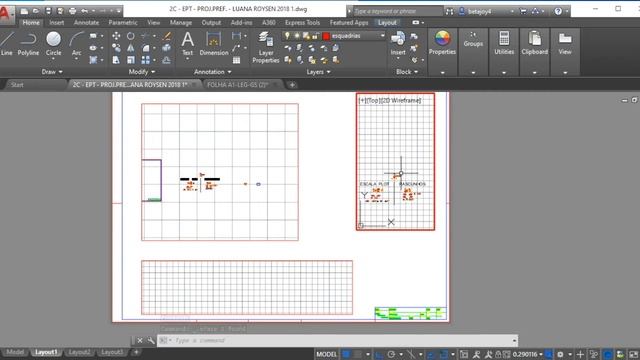This screenshot has height=360, width=640.
Task: Click the Scale tool icon
Action: coord(131,60)
